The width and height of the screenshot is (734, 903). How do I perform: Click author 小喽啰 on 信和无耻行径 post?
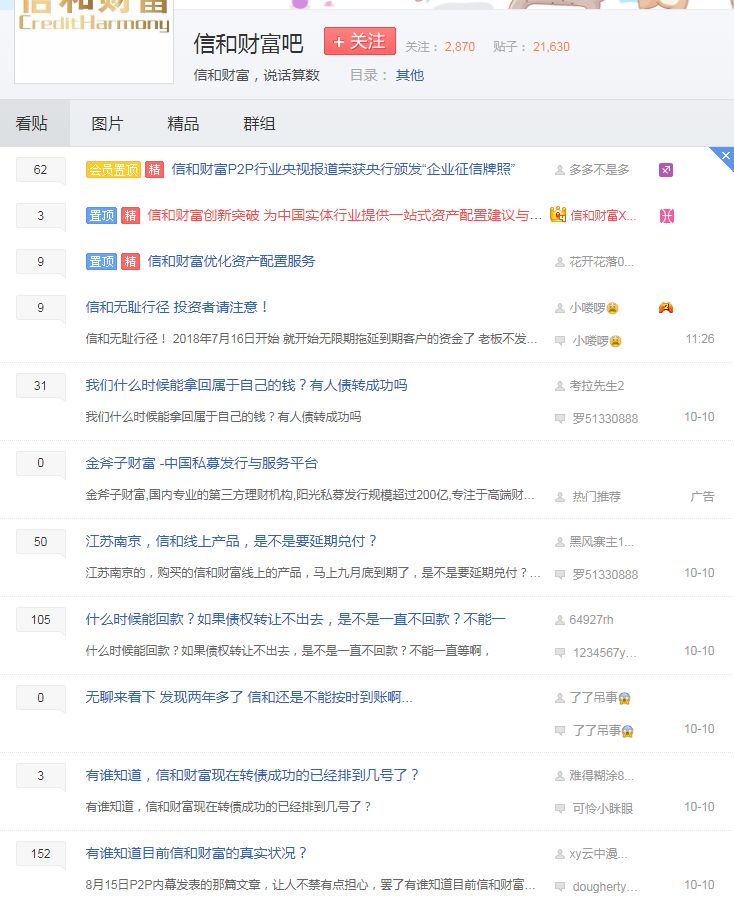point(594,308)
